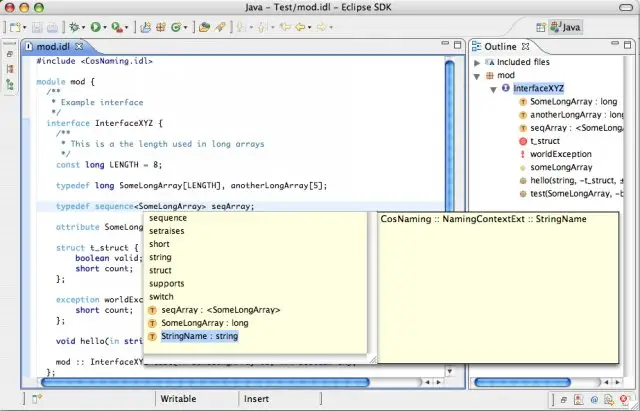Open the Run configurations dropdown arrow

pyautogui.click(x=105, y=28)
